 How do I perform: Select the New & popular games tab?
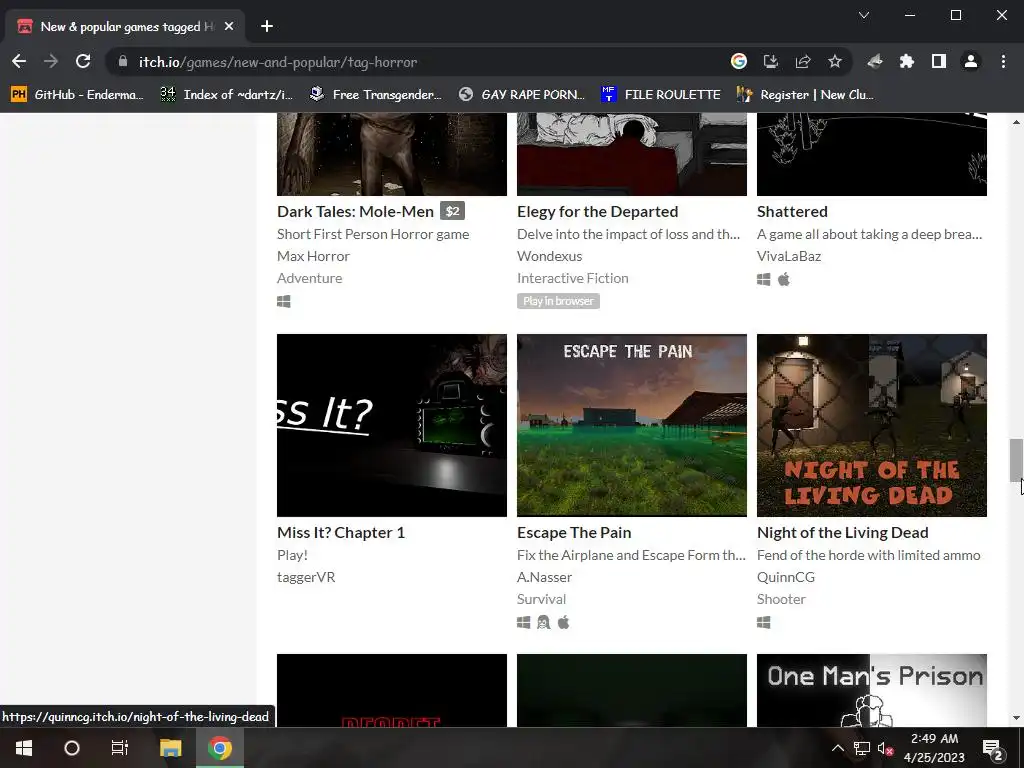[125, 26]
